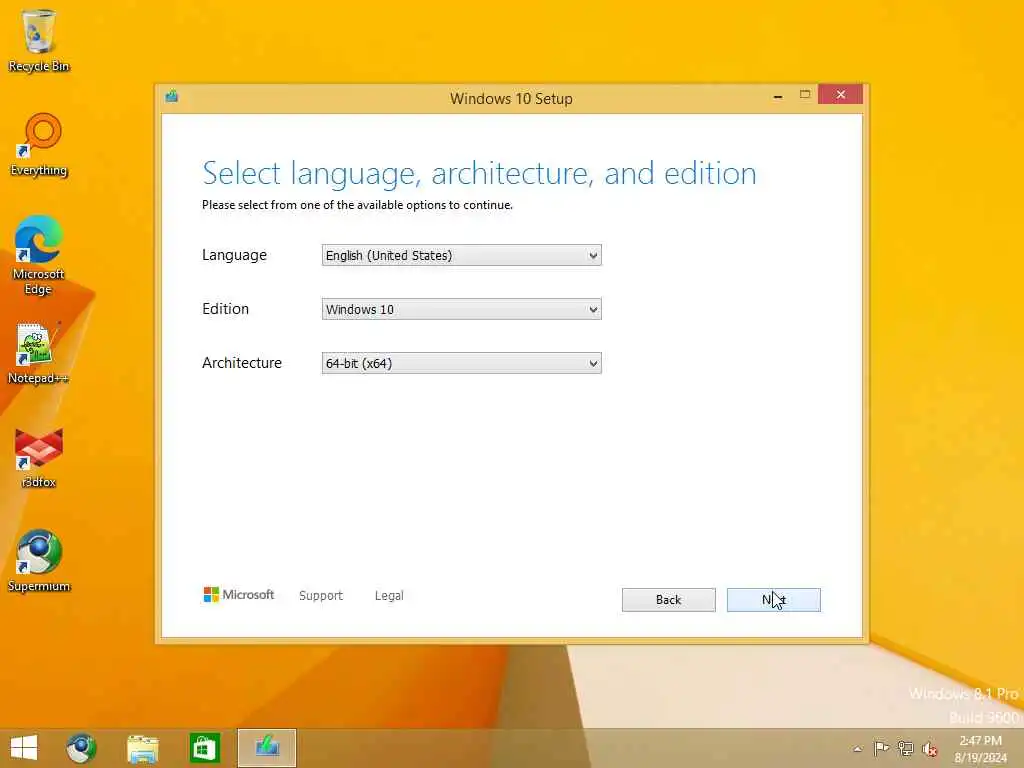Screen dimensions: 1024x768
Task: Click the Windows 10 Setup taskbar icon
Action: point(266,748)
